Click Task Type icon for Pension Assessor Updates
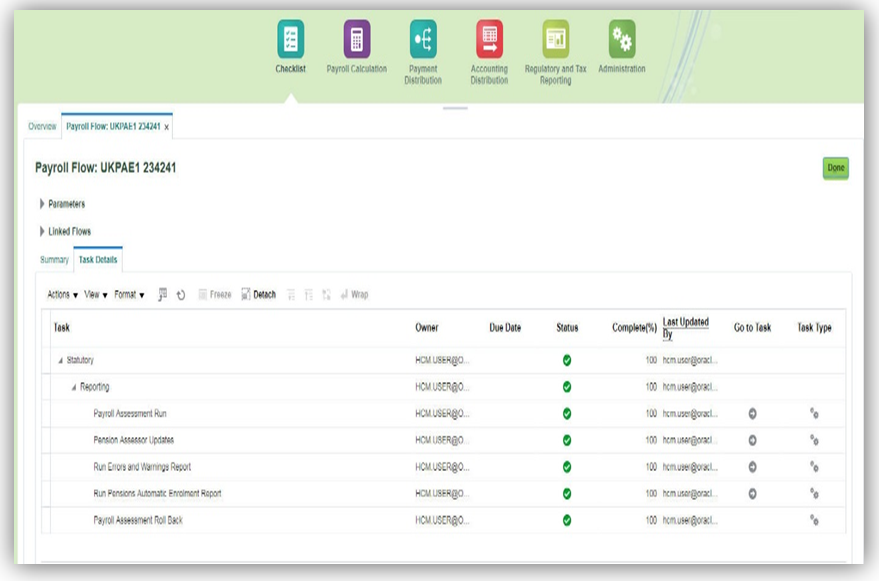Screen dimensions: 879x581 pos(814,440)
